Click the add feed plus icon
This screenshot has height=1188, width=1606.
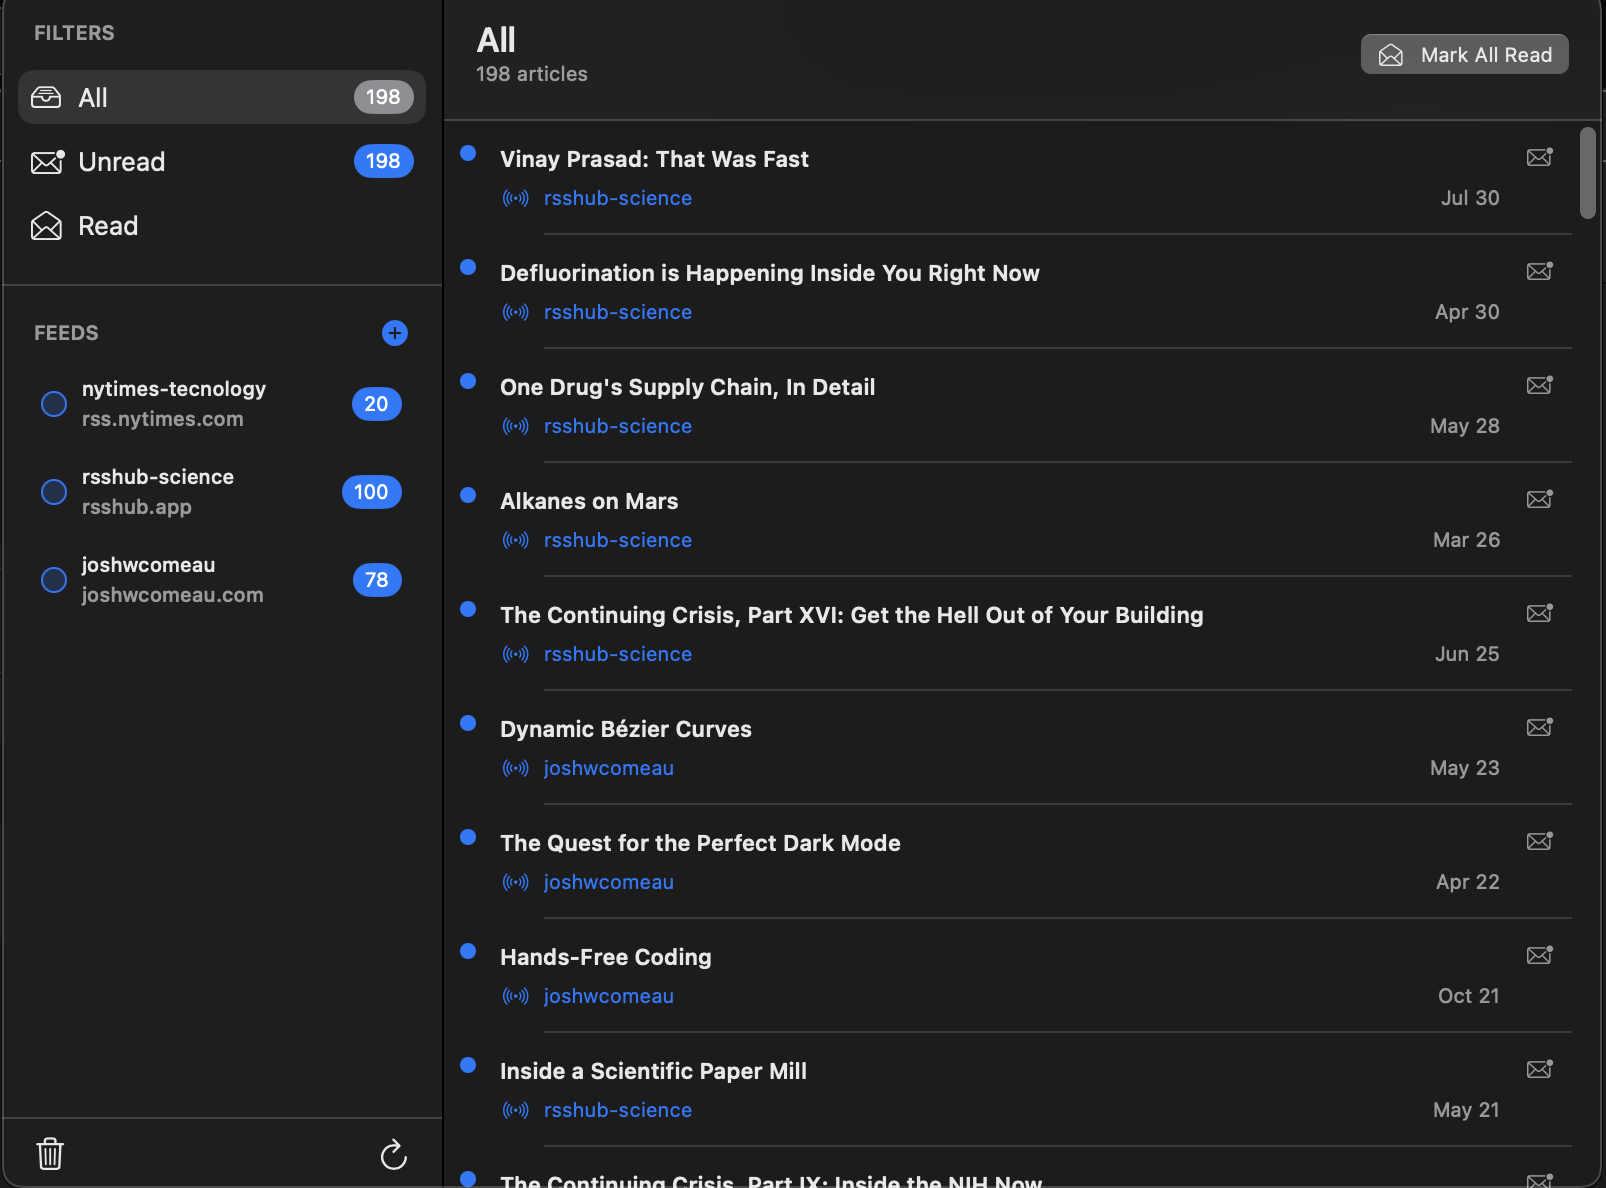point(395,333)
